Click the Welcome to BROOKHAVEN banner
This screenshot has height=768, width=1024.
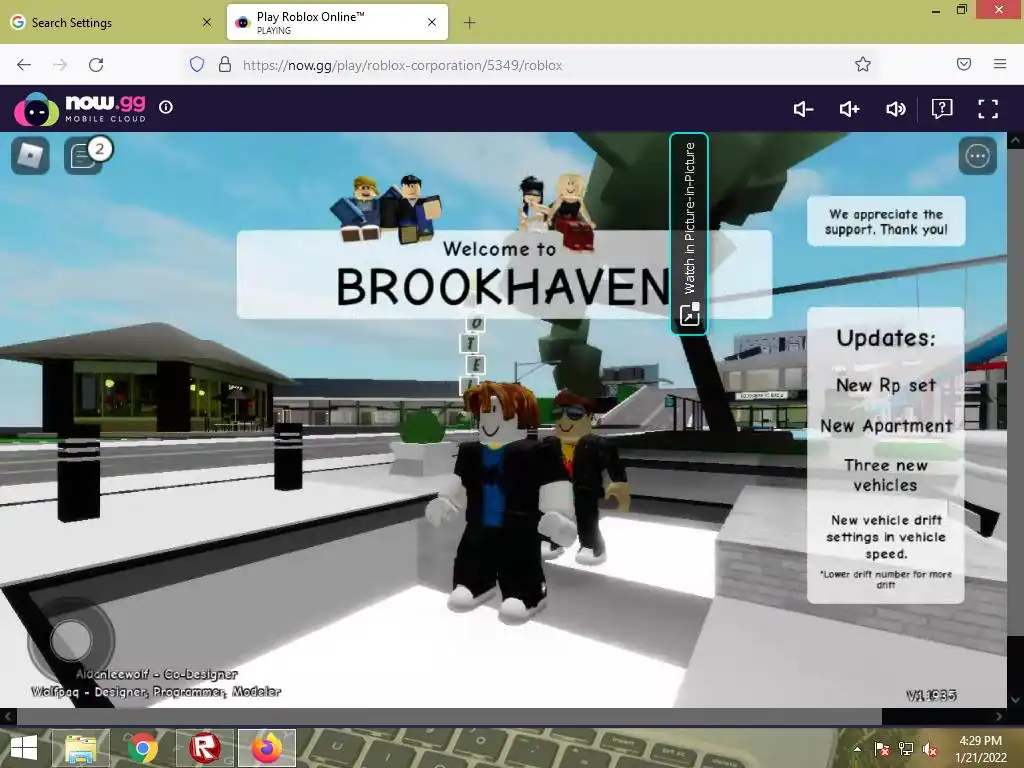504,274
